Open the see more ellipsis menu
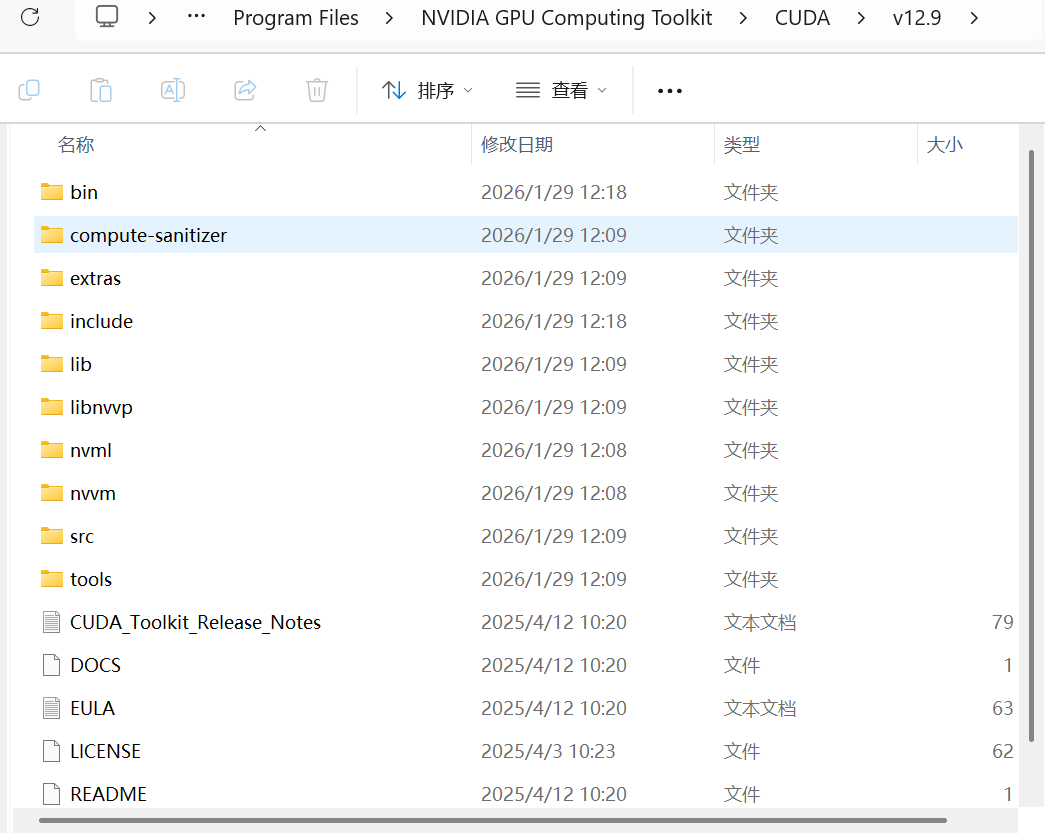1045x838 pixels. [x=669, y=91]
